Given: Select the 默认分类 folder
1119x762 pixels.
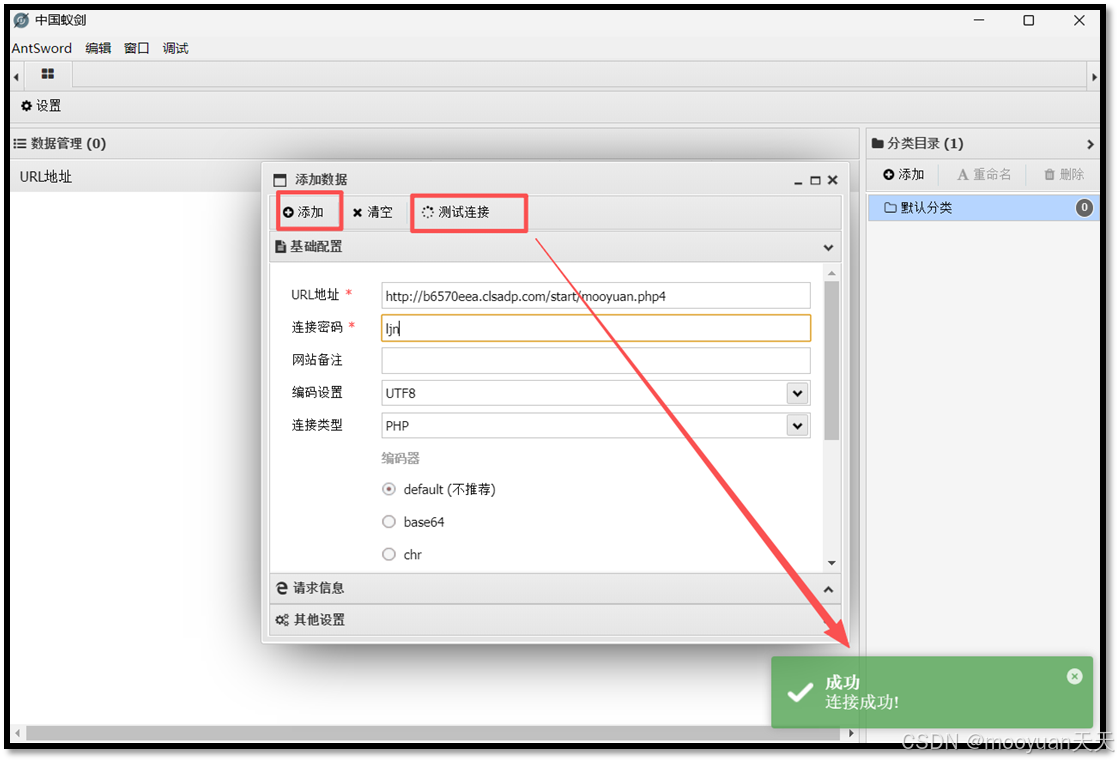Looking at the screenshot, I should coord(983,208).
